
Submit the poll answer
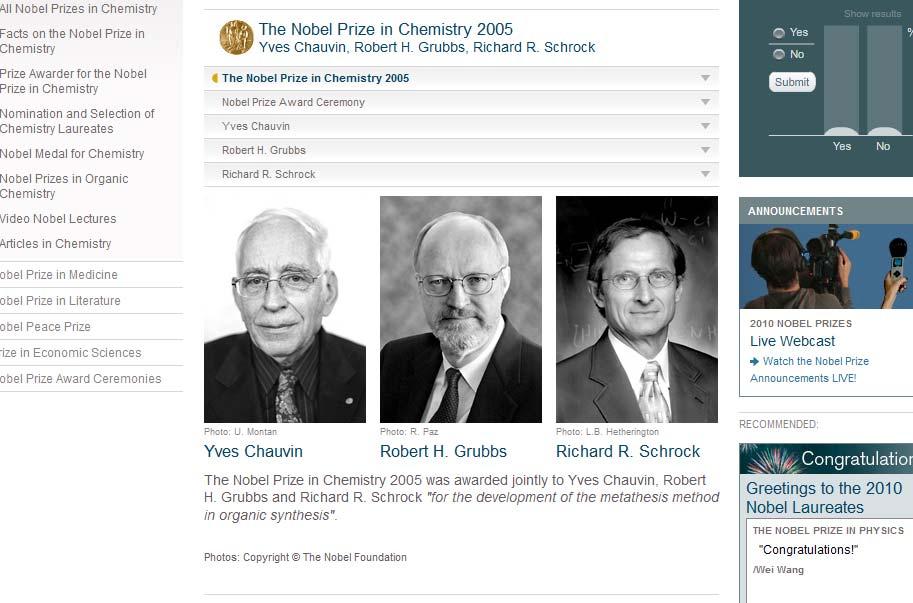(x=792, y=82)
